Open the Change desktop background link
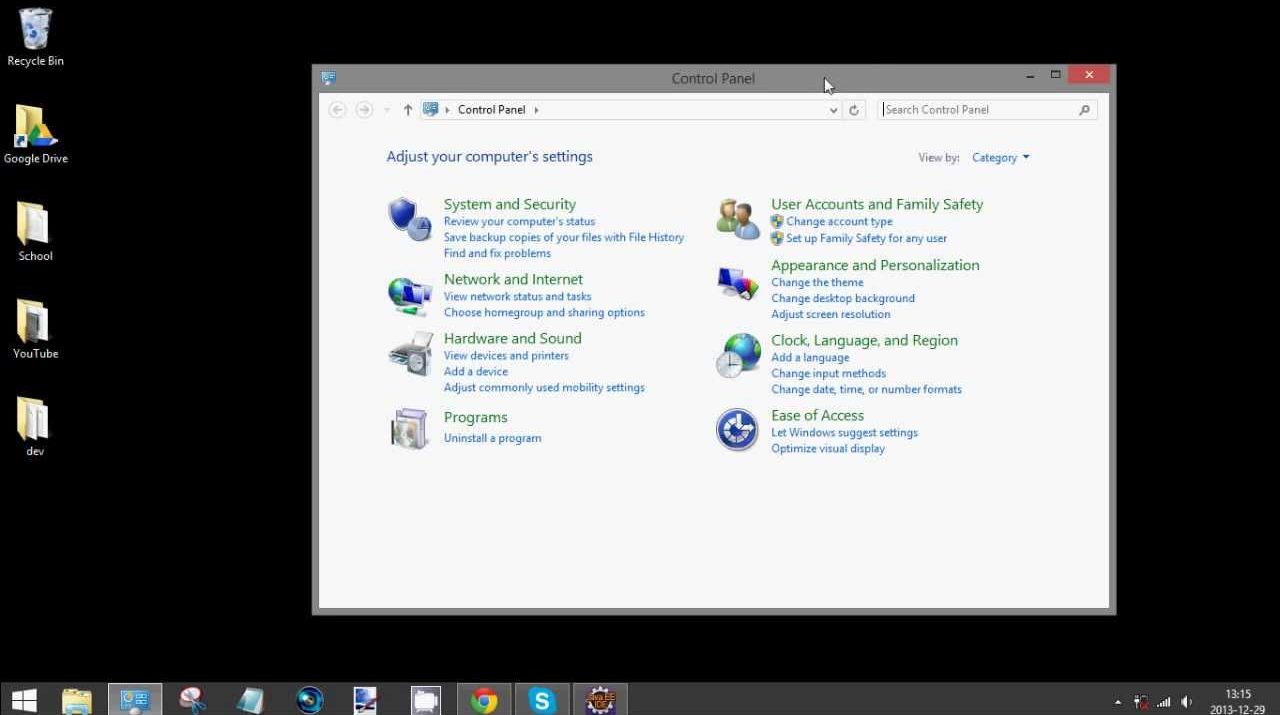The width and height of the screenshot is (1280, 715). pyautogui.click(x=842, y=298)
